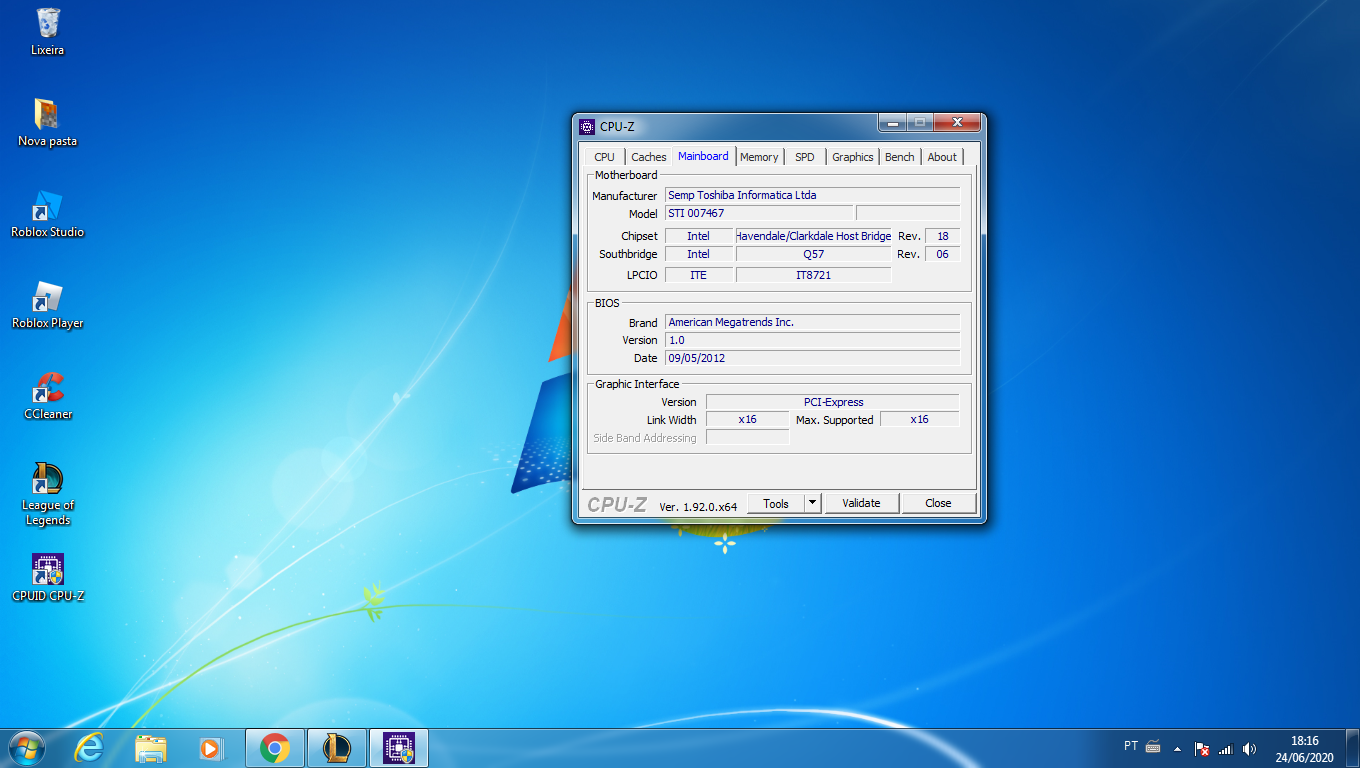The height and width of the screenshot is (768, 1360).
Task: Click the Validate button
Action: tap(861, 503)
